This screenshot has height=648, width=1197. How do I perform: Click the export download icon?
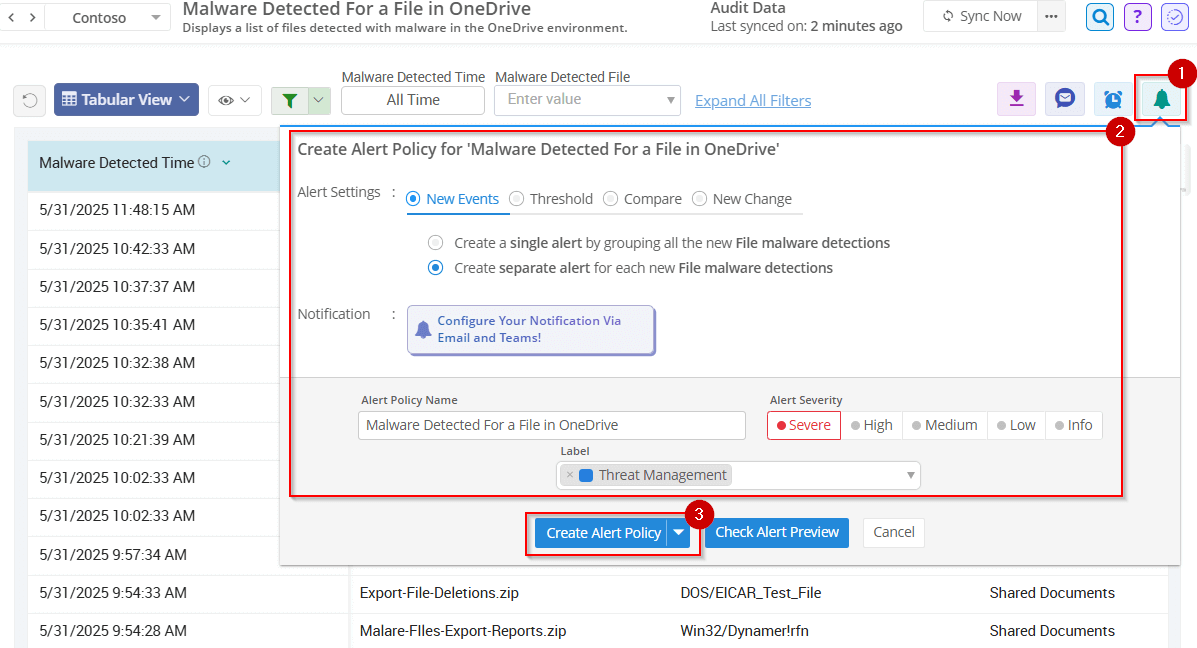[x=1016, y=99]
